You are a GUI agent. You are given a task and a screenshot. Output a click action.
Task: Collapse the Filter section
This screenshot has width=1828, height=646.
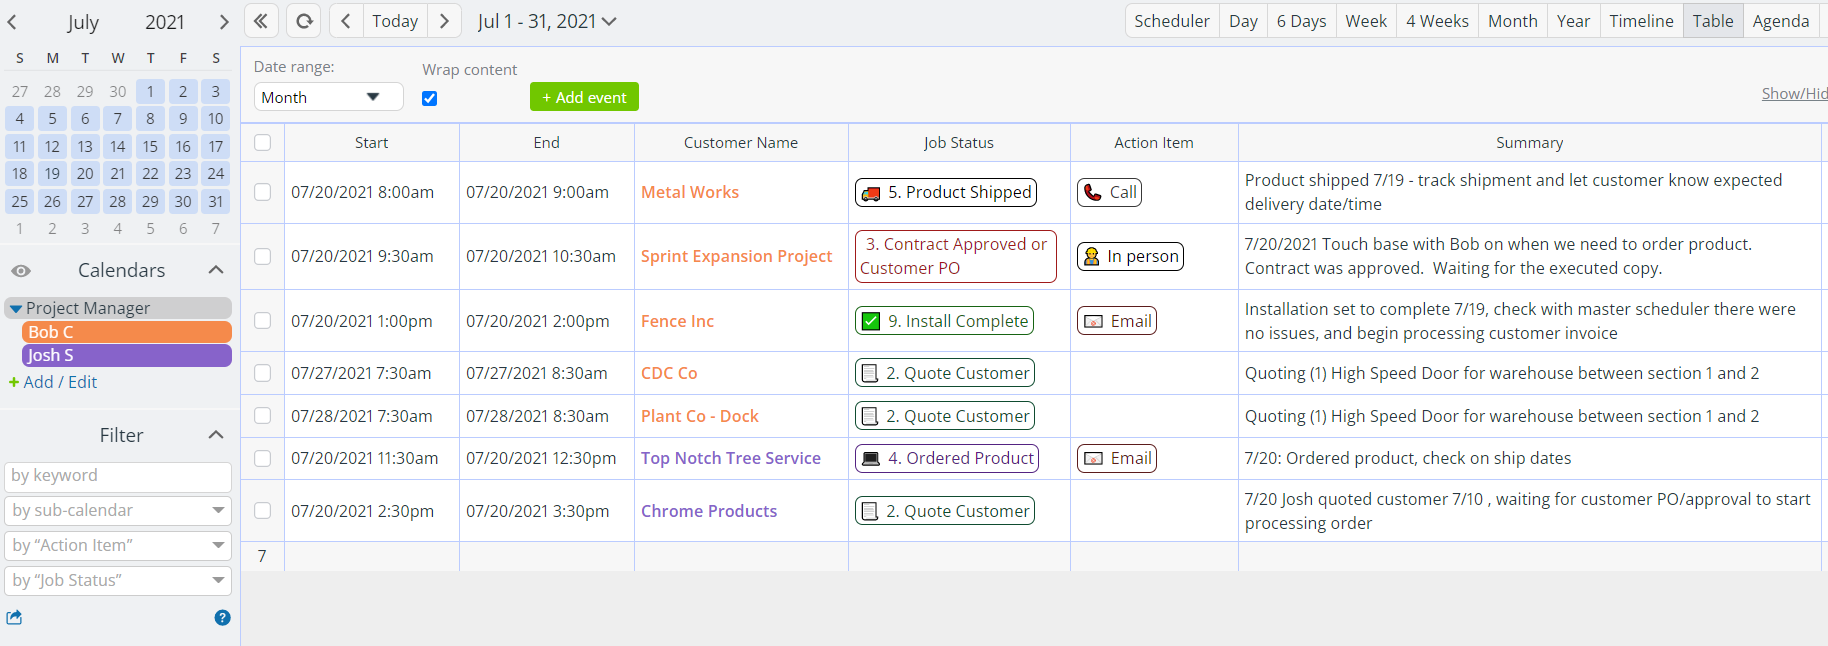[x=216, y=435]
